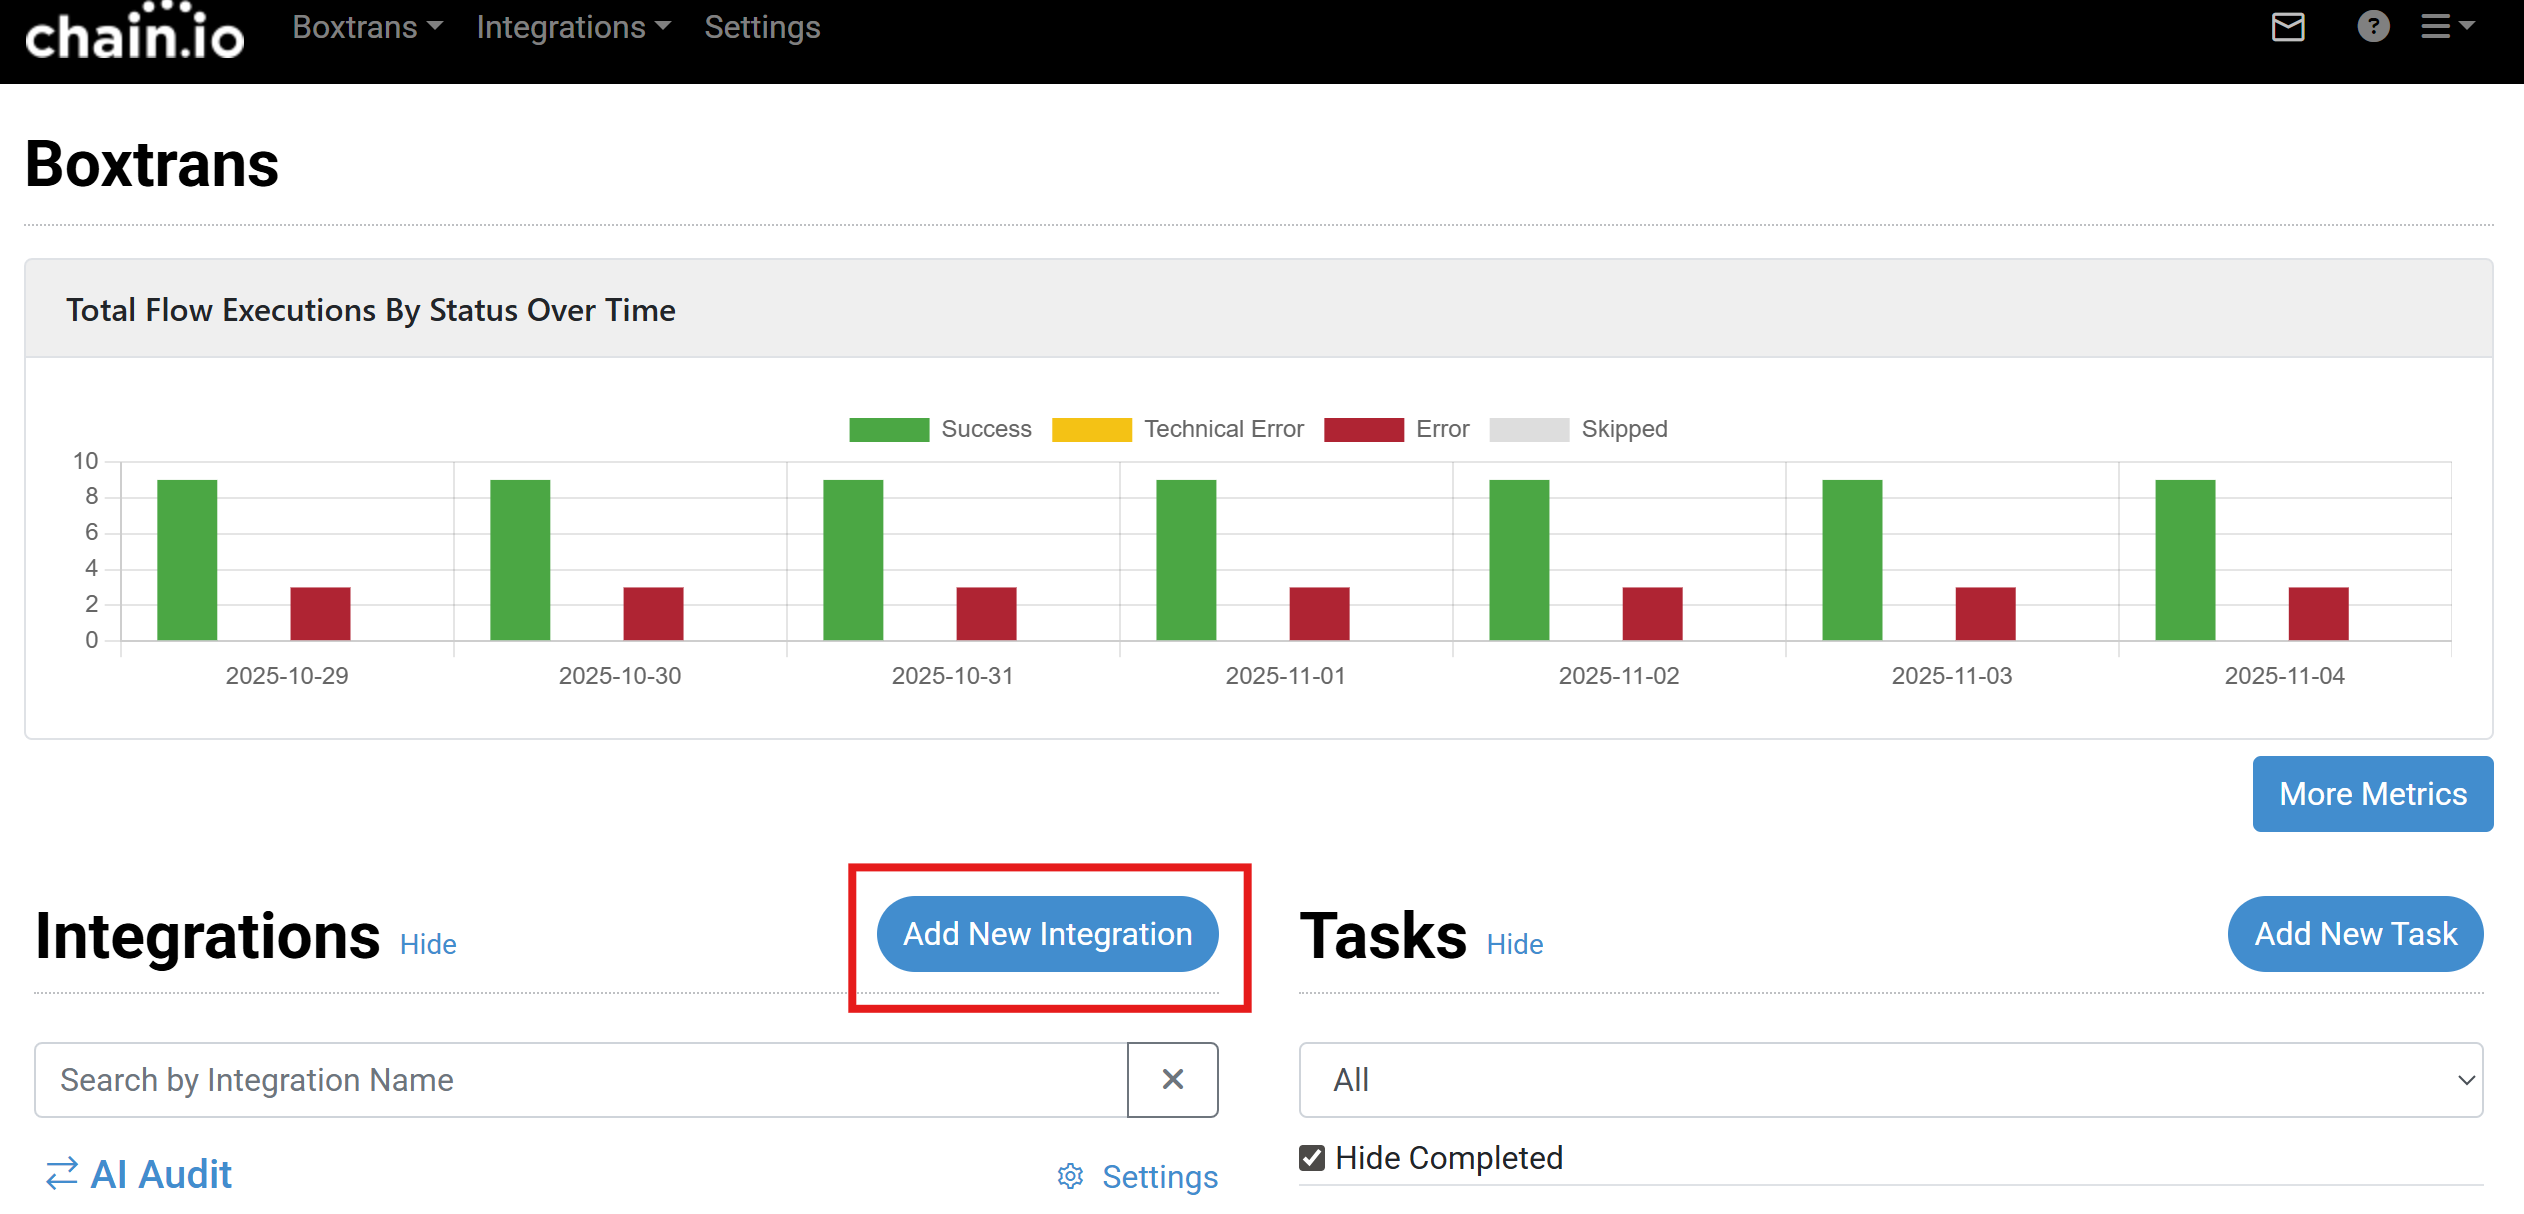The image size is (2524, 1214).
Task: Clear search with the X button
Action: (1172, 1079)
